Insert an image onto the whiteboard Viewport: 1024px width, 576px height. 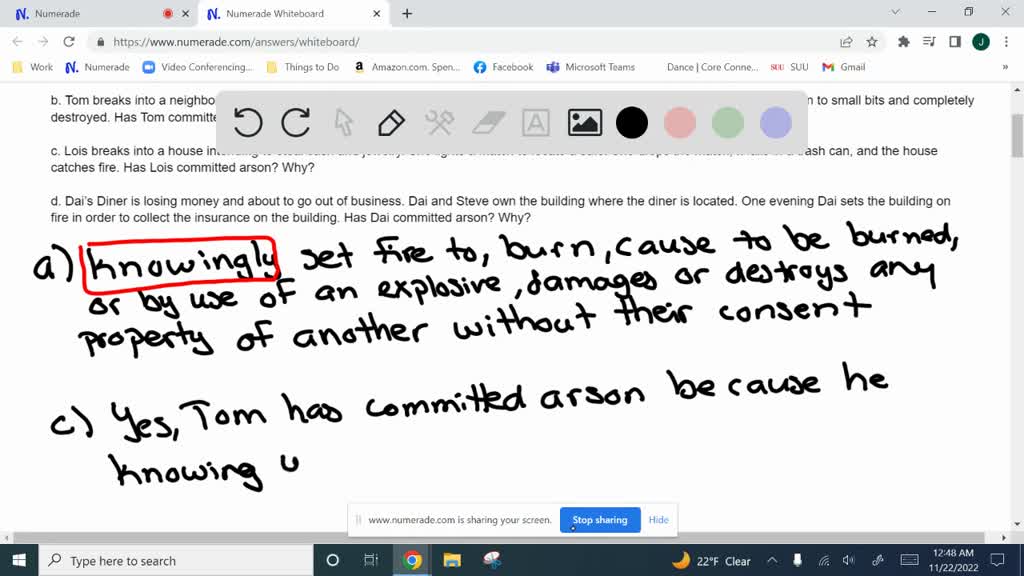pyautogui.click(x=584, y=122)
